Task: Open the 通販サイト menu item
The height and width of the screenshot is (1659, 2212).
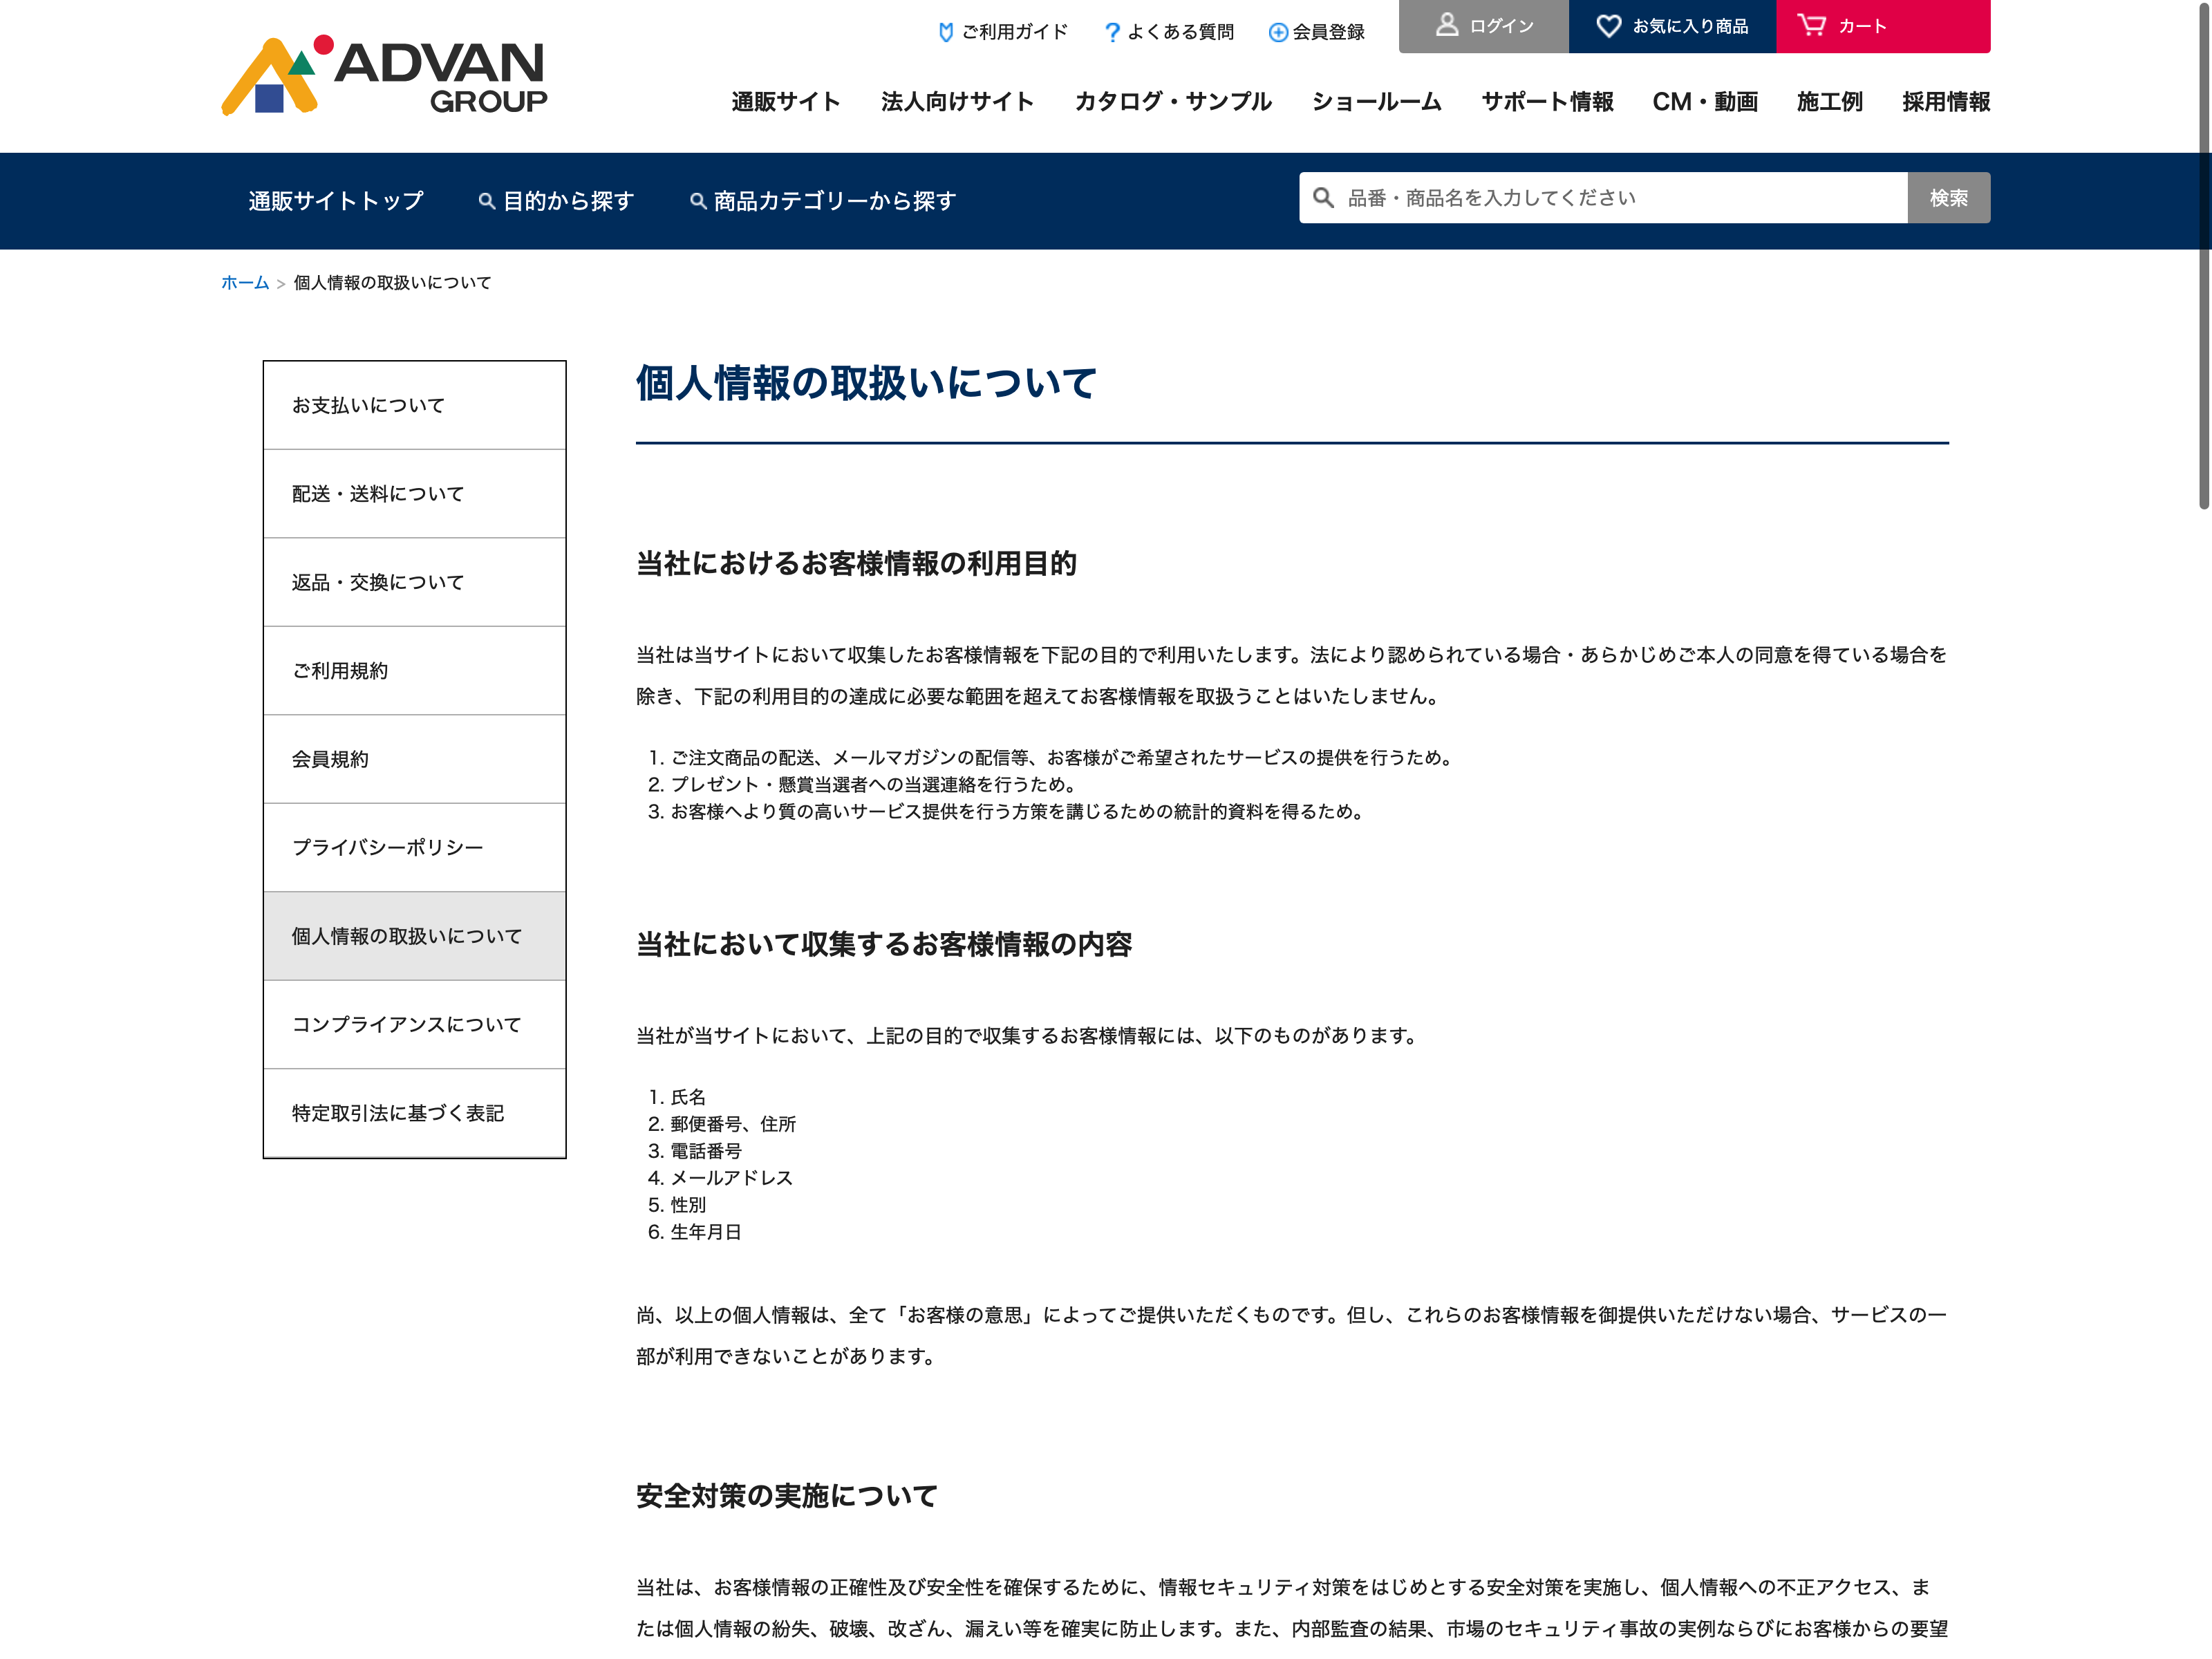Action: (x=785, y=102)
